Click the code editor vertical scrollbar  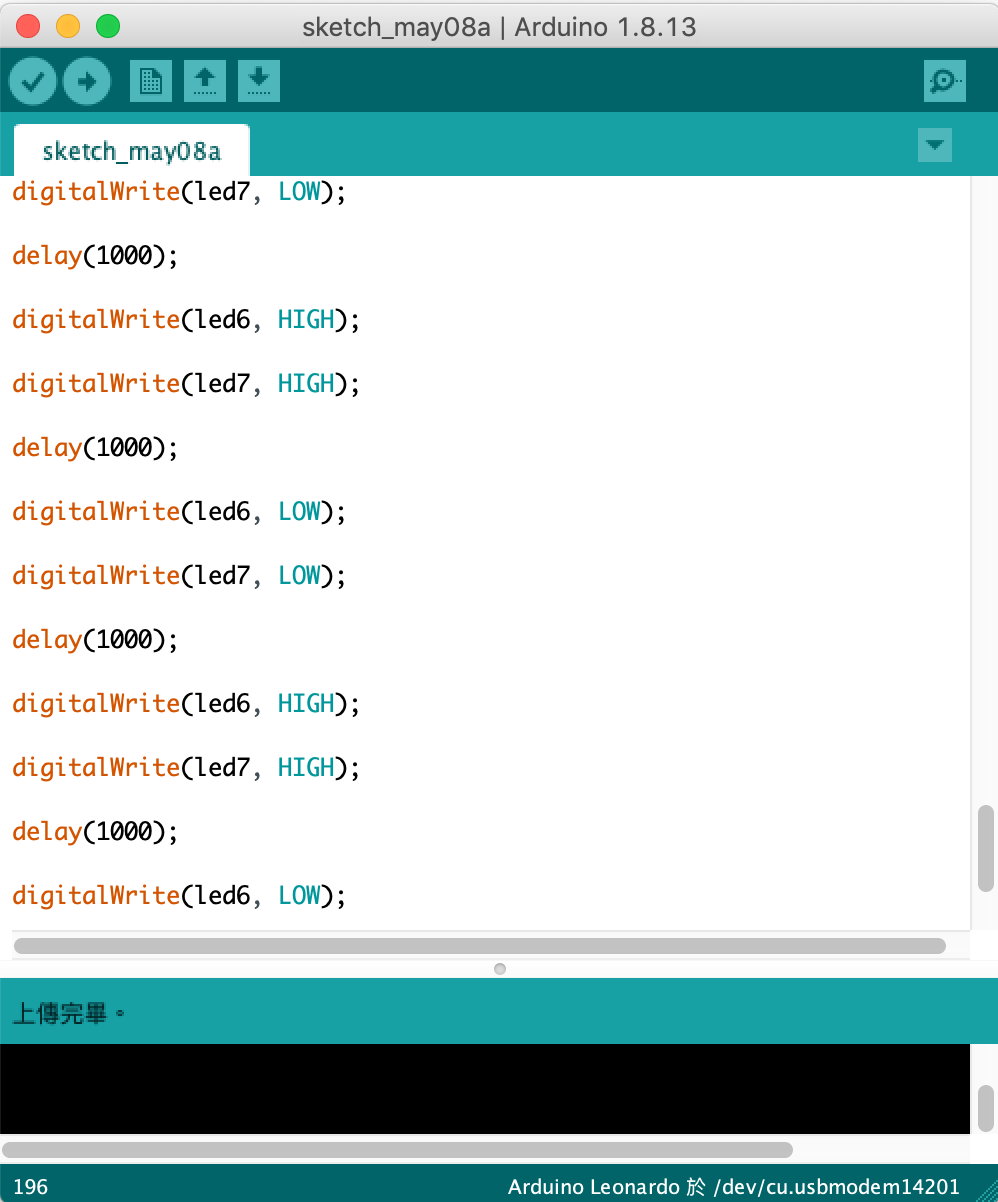click(x=986, y=847)
